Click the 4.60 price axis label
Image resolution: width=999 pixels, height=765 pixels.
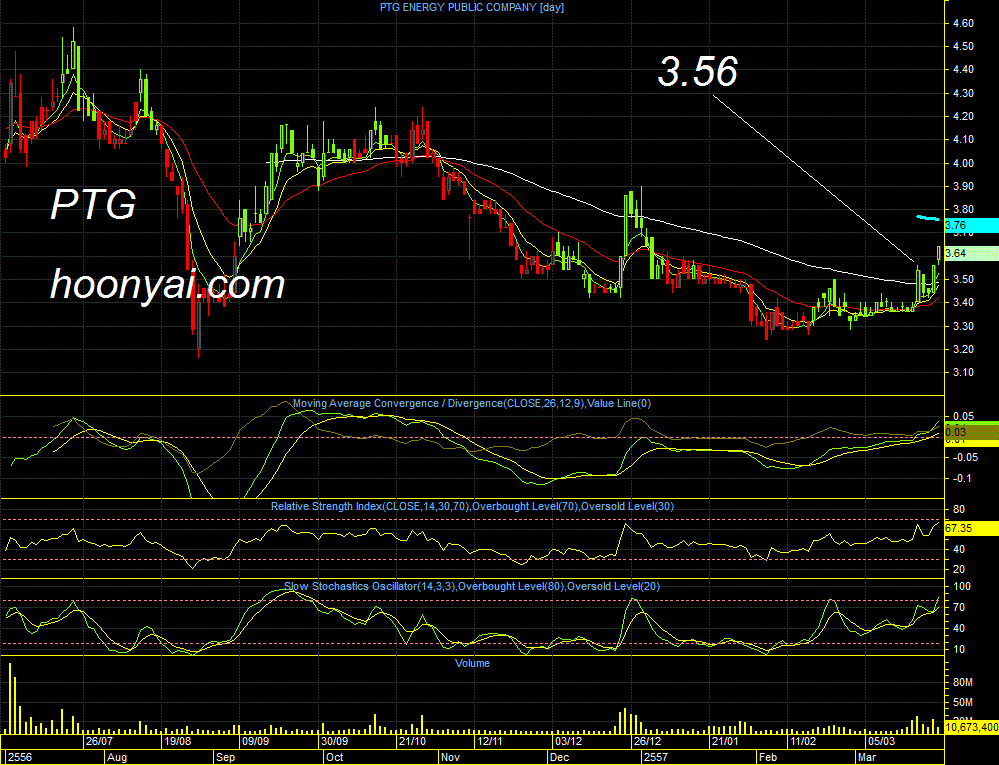pyautogui.click(x=963, y=23)
